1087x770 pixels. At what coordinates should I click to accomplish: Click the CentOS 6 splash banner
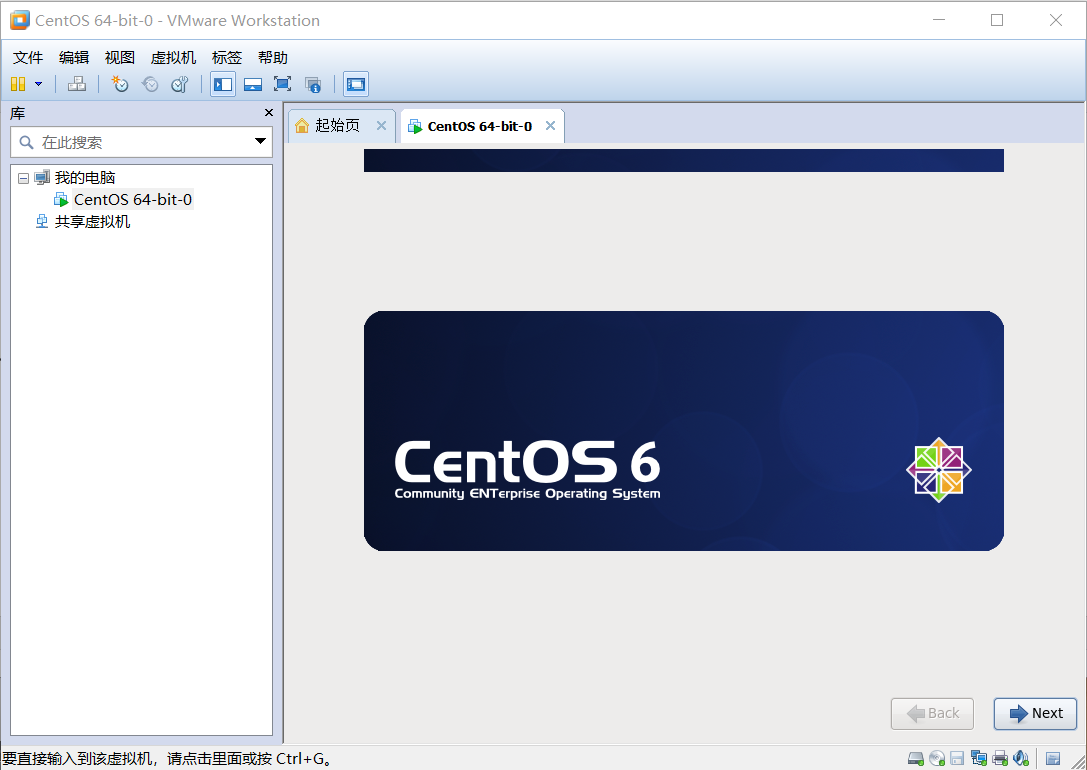point(684,431)
